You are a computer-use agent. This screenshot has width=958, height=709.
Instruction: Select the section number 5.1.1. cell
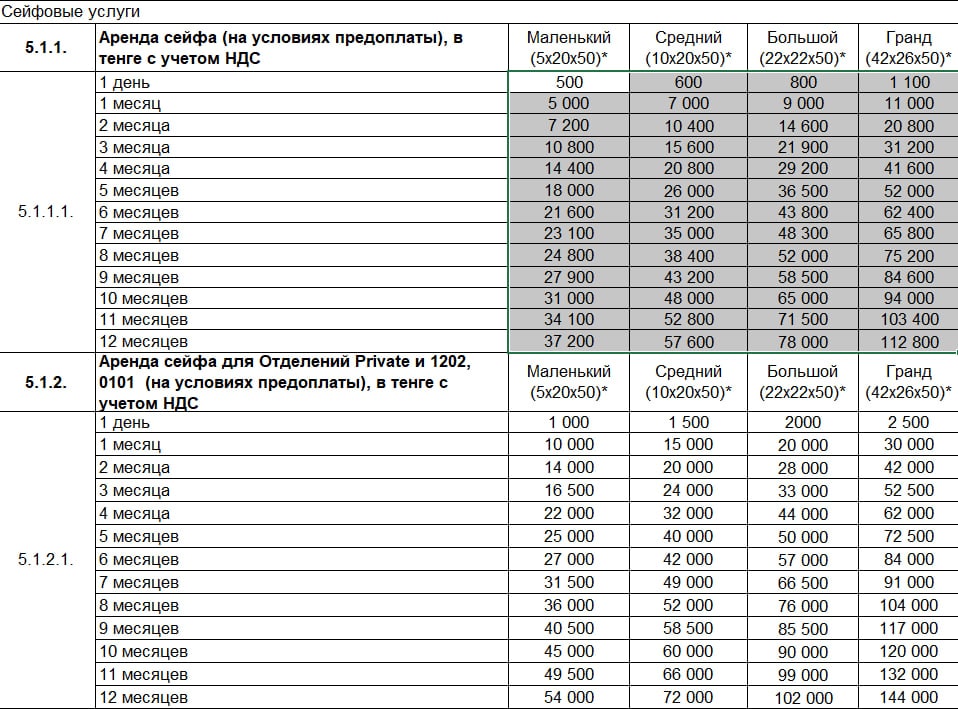pos(47,48)
